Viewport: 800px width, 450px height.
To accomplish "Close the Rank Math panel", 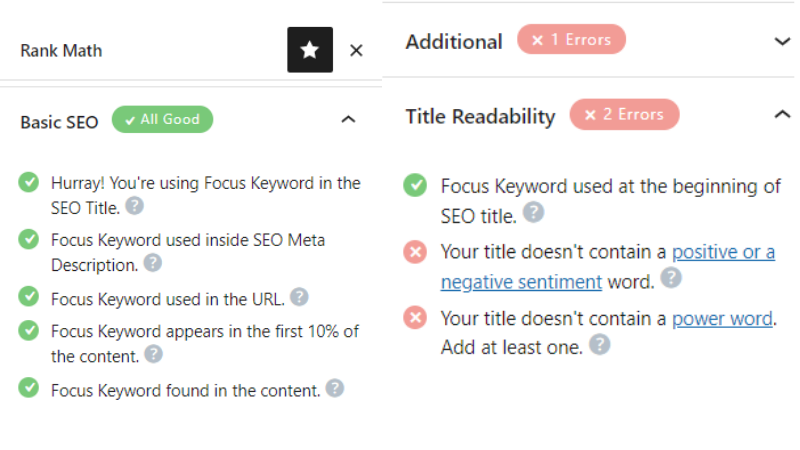I will [356, 50].
